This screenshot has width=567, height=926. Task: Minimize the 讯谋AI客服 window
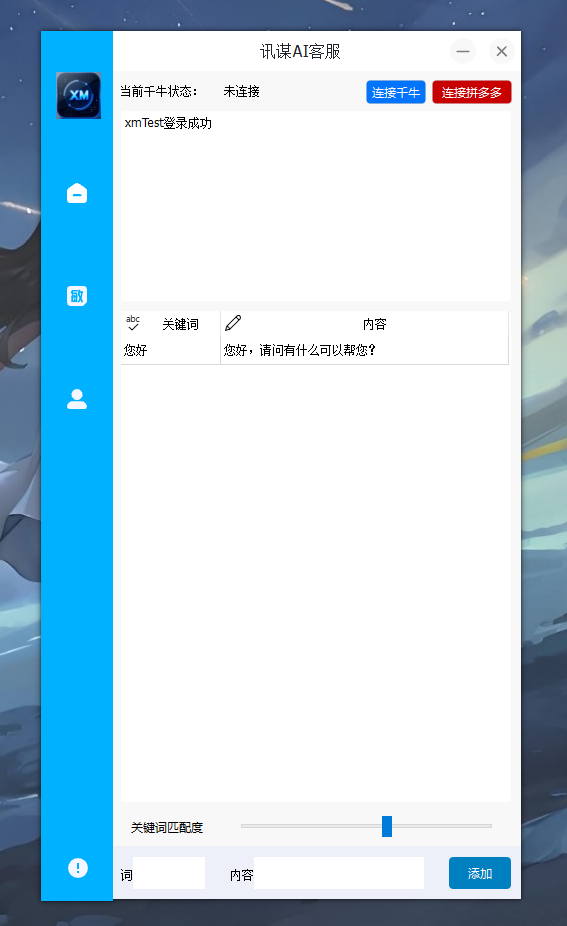(x=463, y=51)
